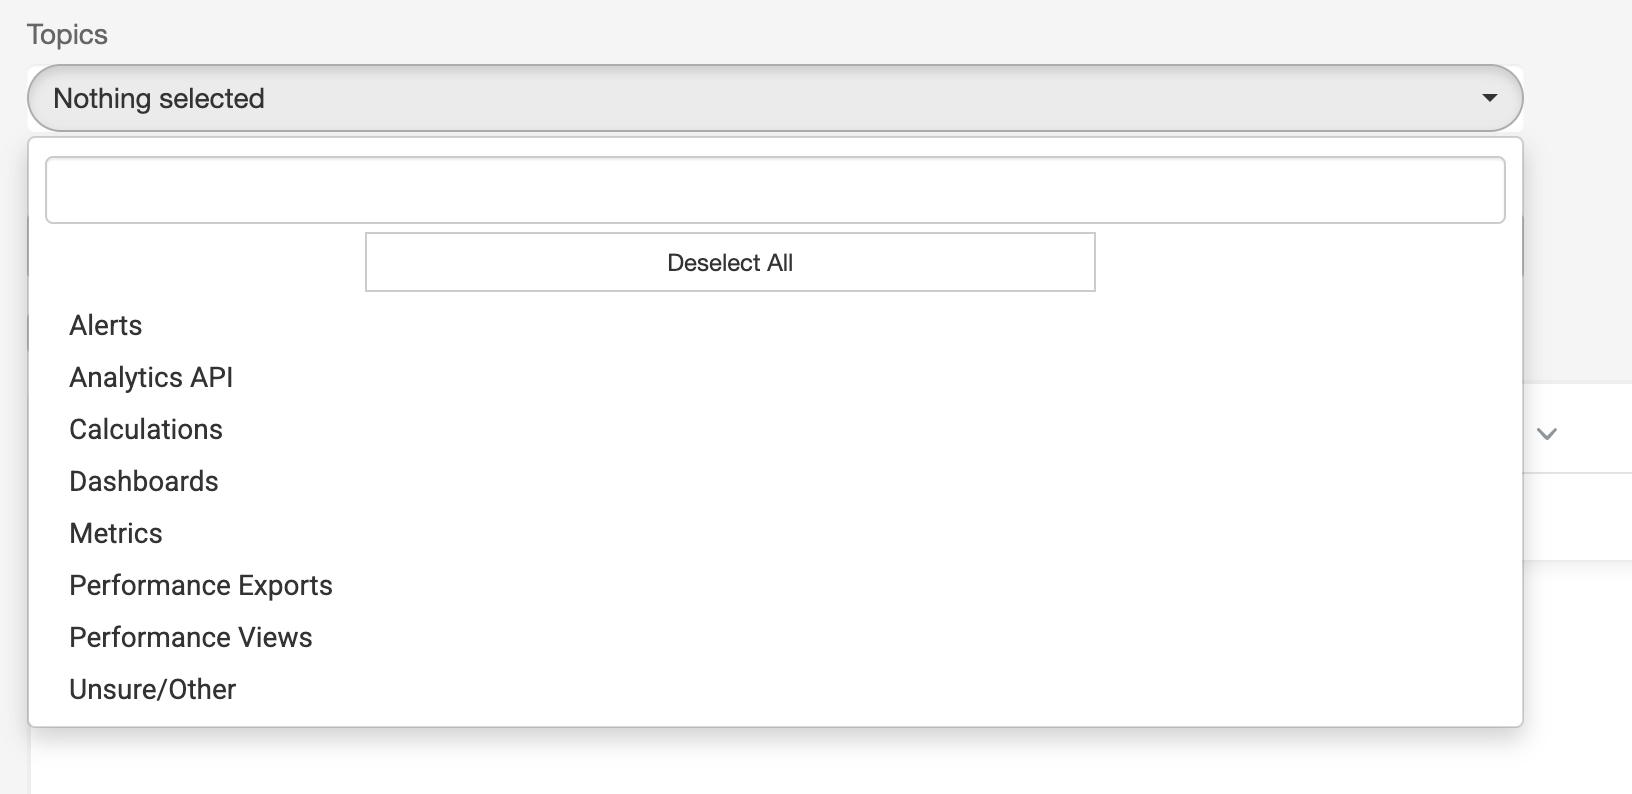Image resolution: width=1632 pixels, height=794 pixels.
Task: Select the Alerts topic option
Action: [106, 326]
